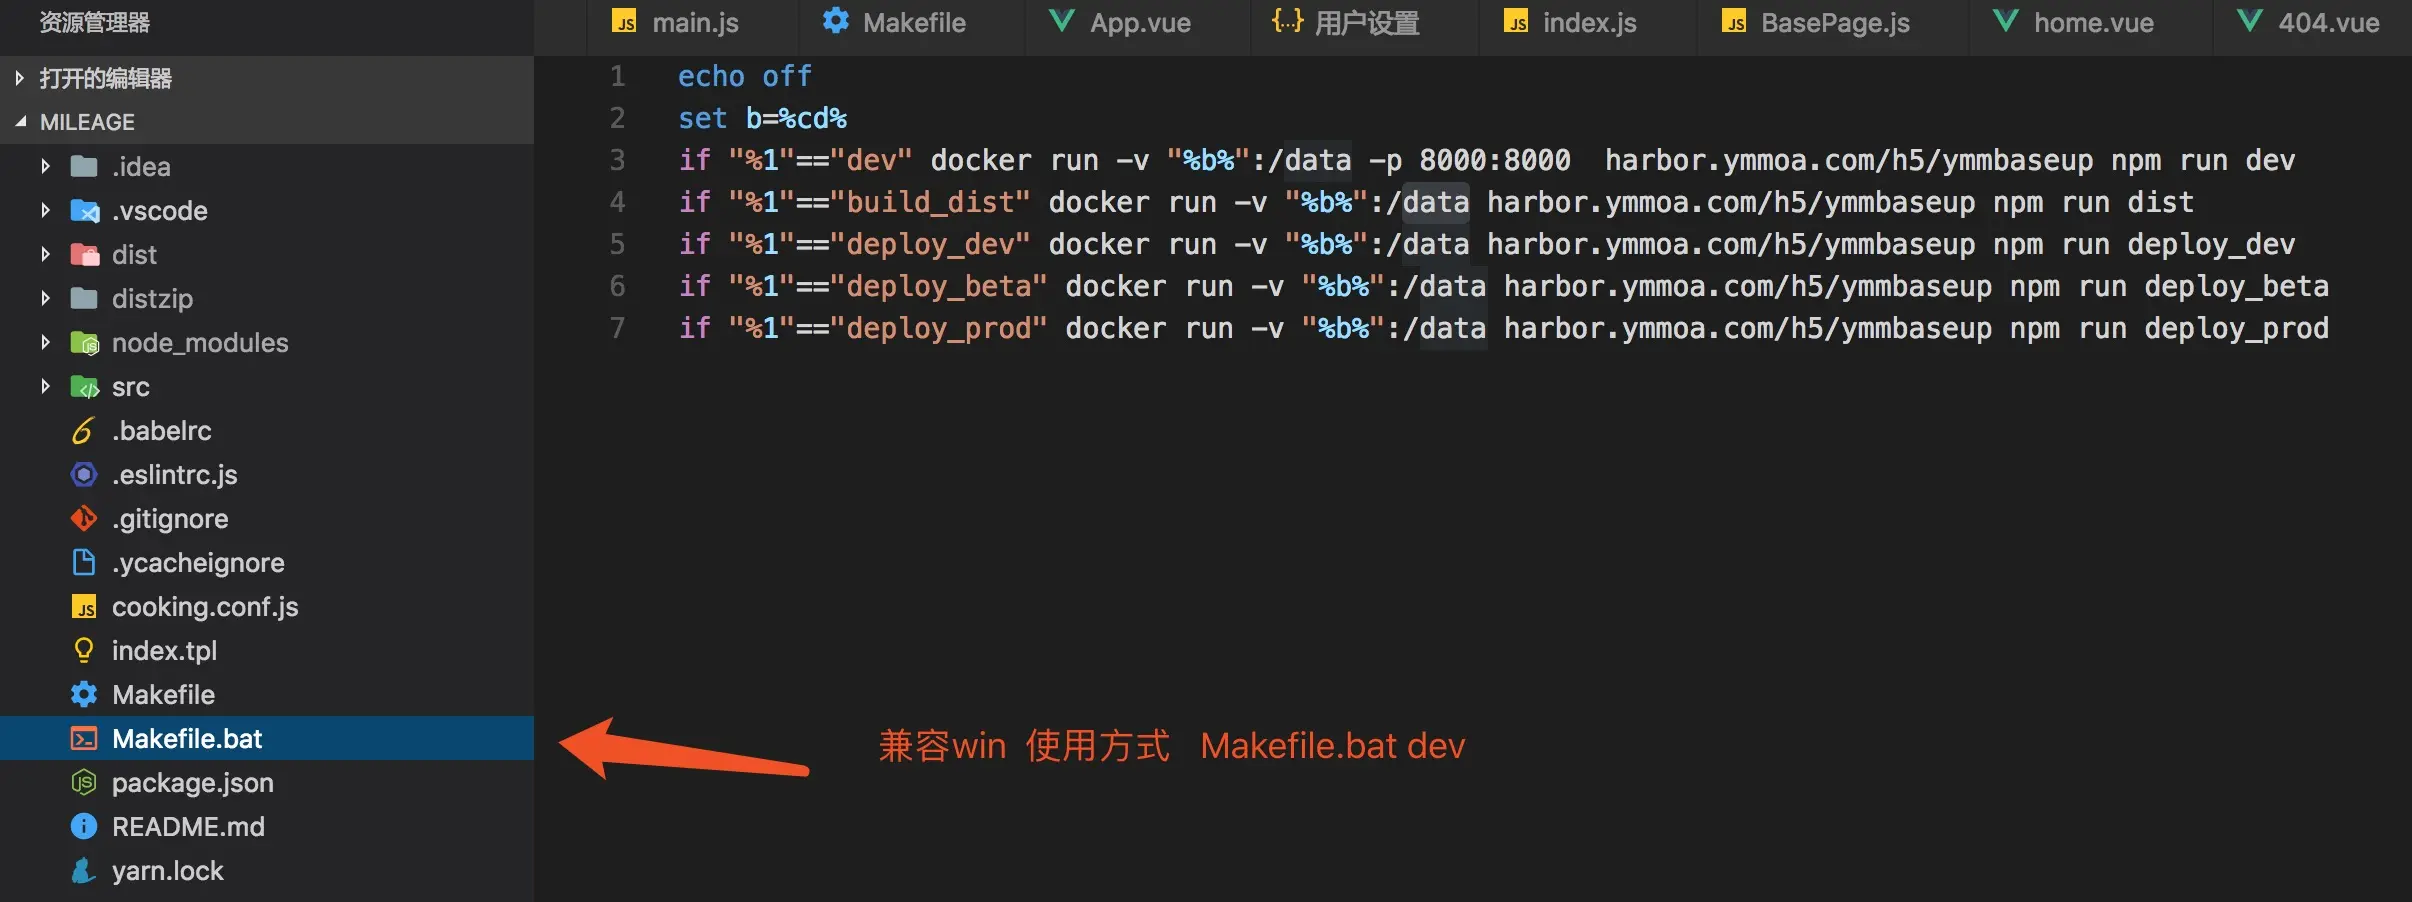Click the nodejs icon beside package.json
Screen dimensions: 2412x902
coord(84,783)
